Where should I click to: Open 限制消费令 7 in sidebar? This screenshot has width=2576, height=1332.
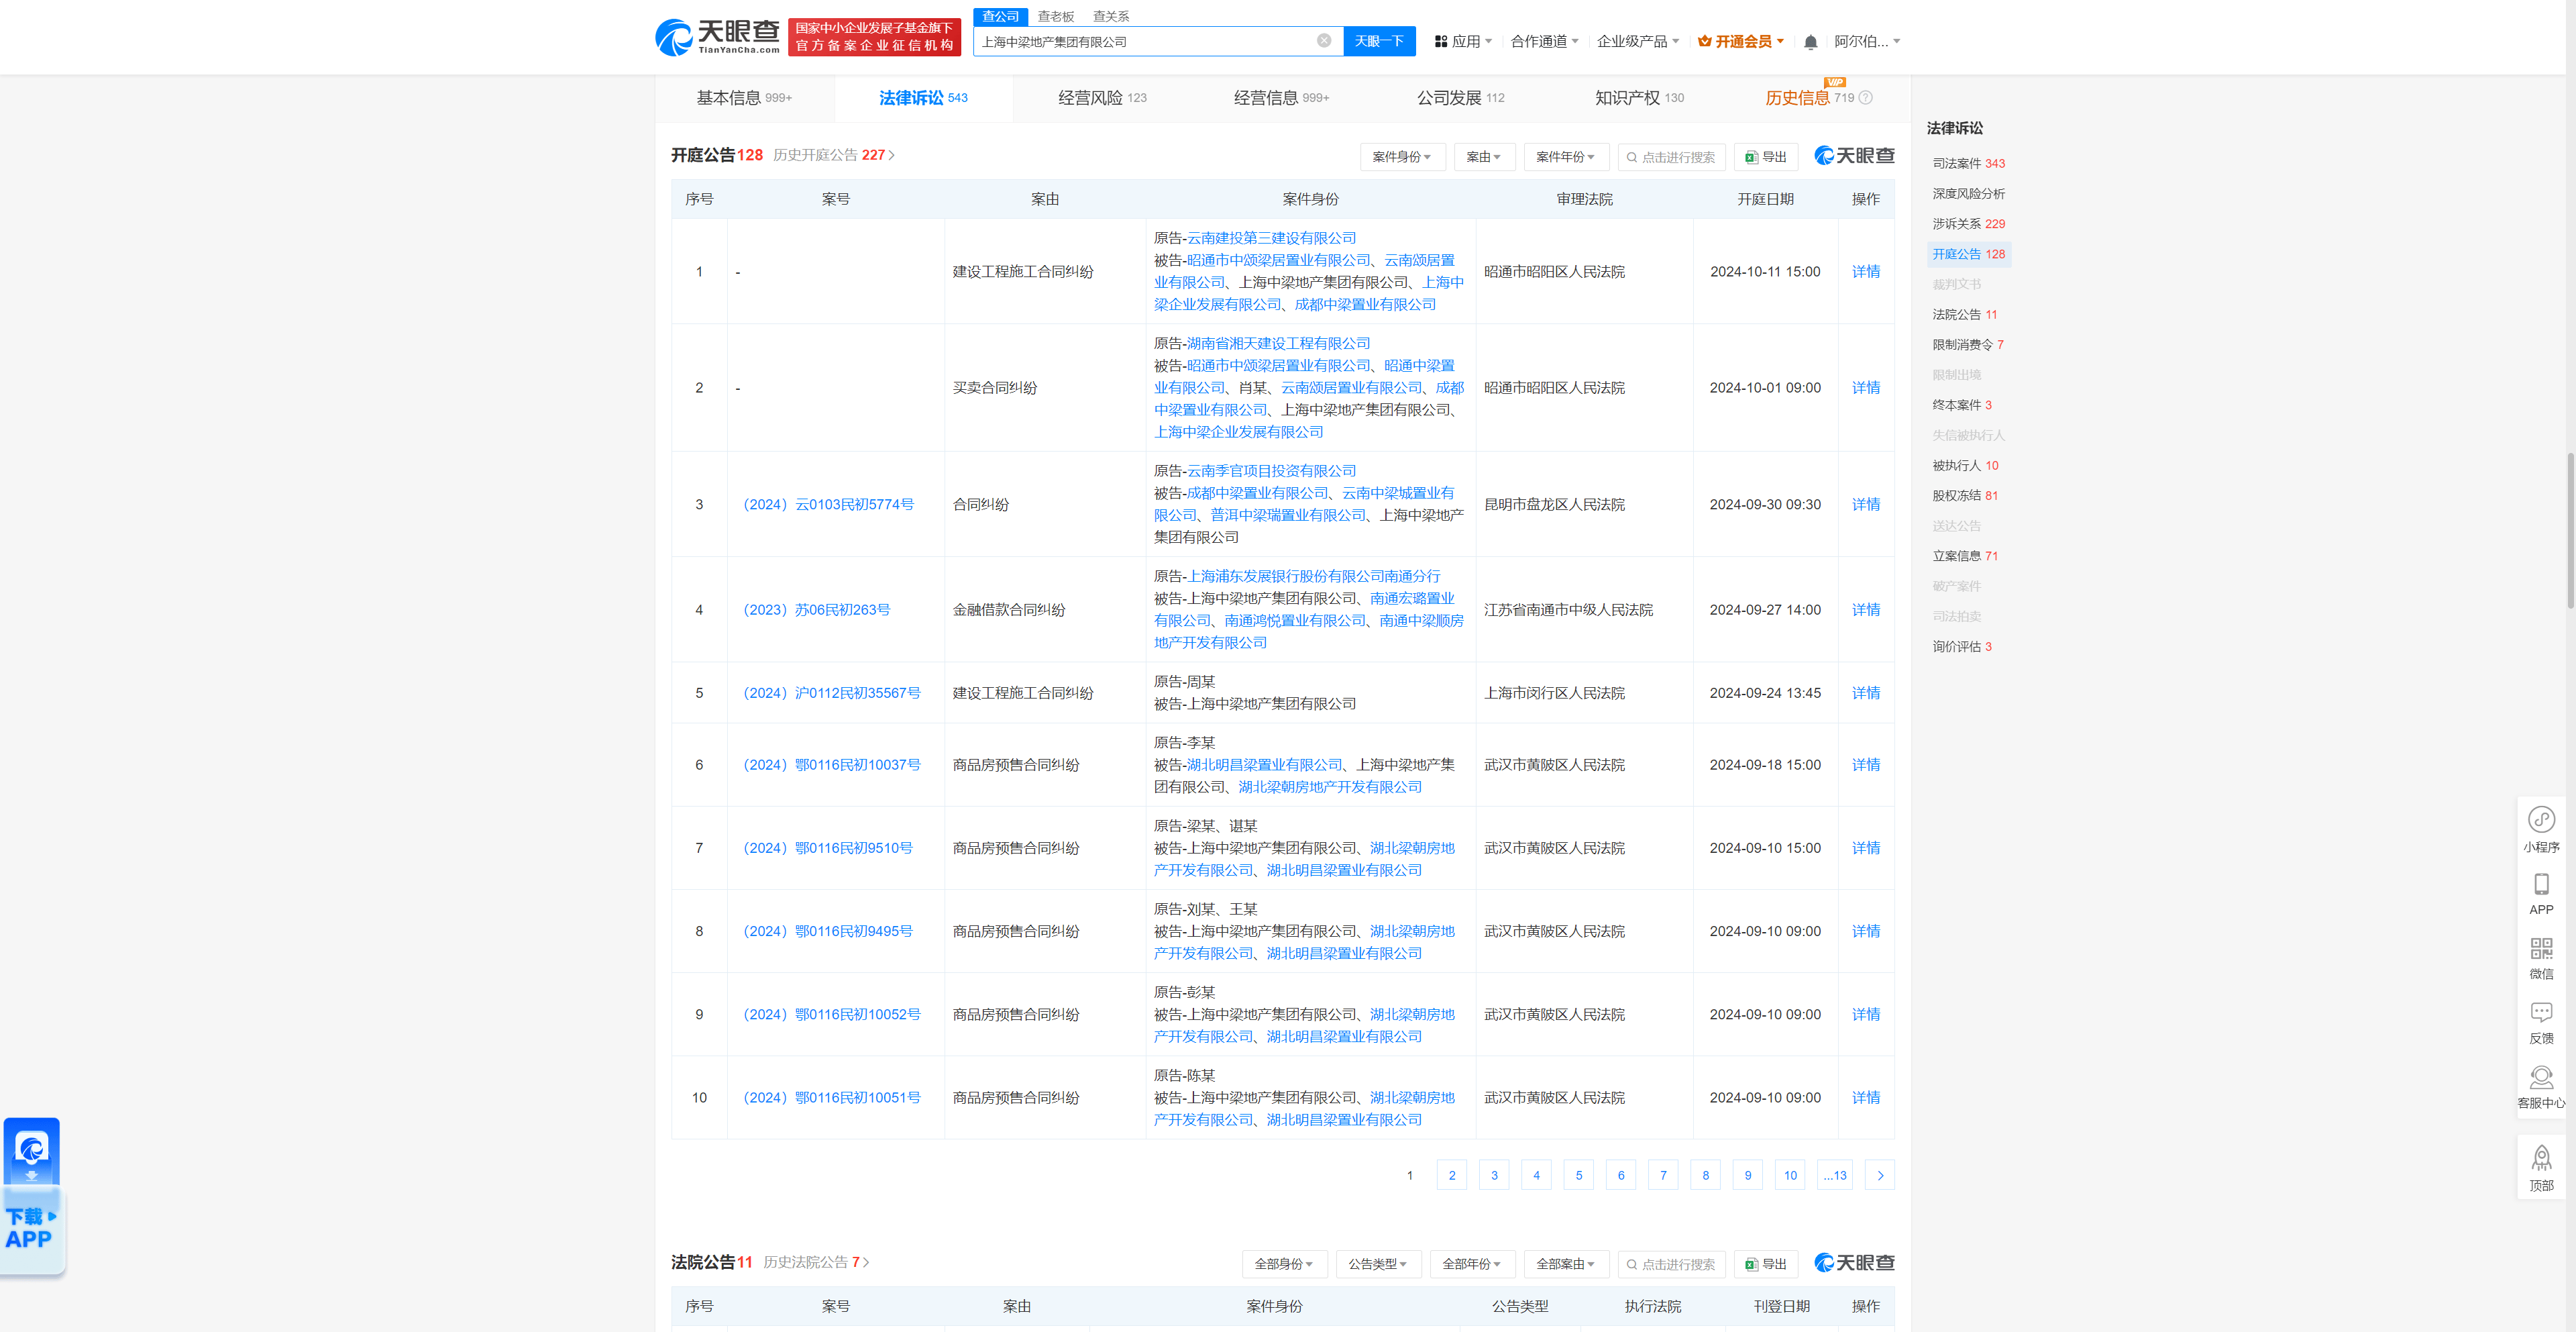1967,345
